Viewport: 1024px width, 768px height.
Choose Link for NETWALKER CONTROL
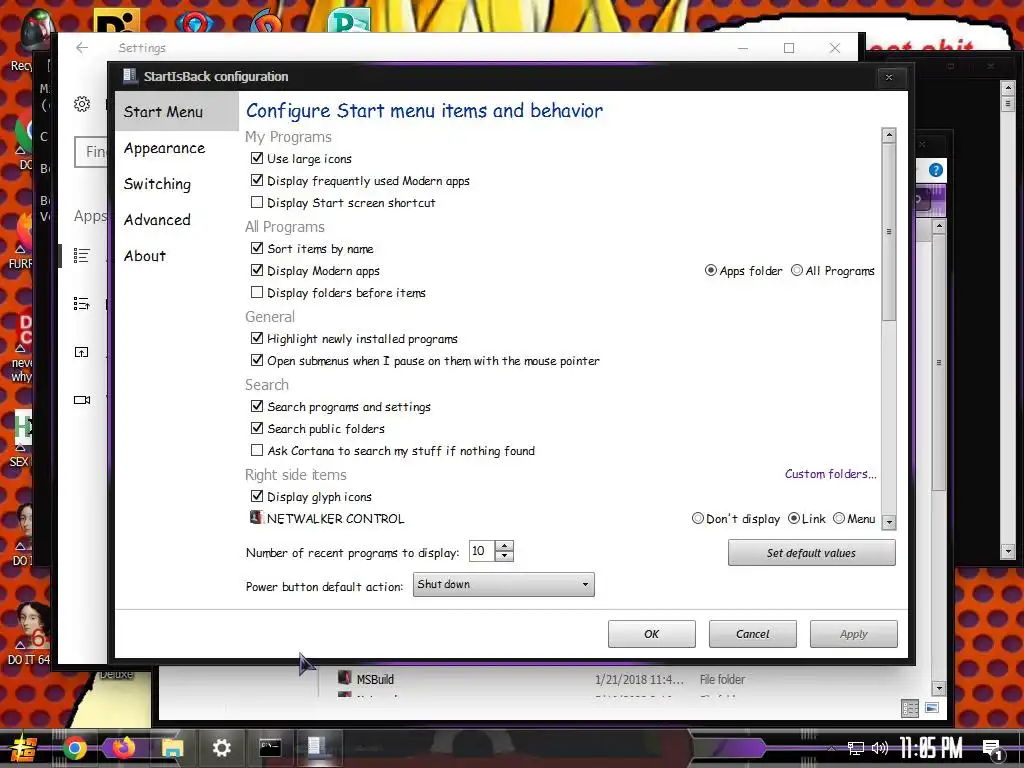(x=793, y=519)
